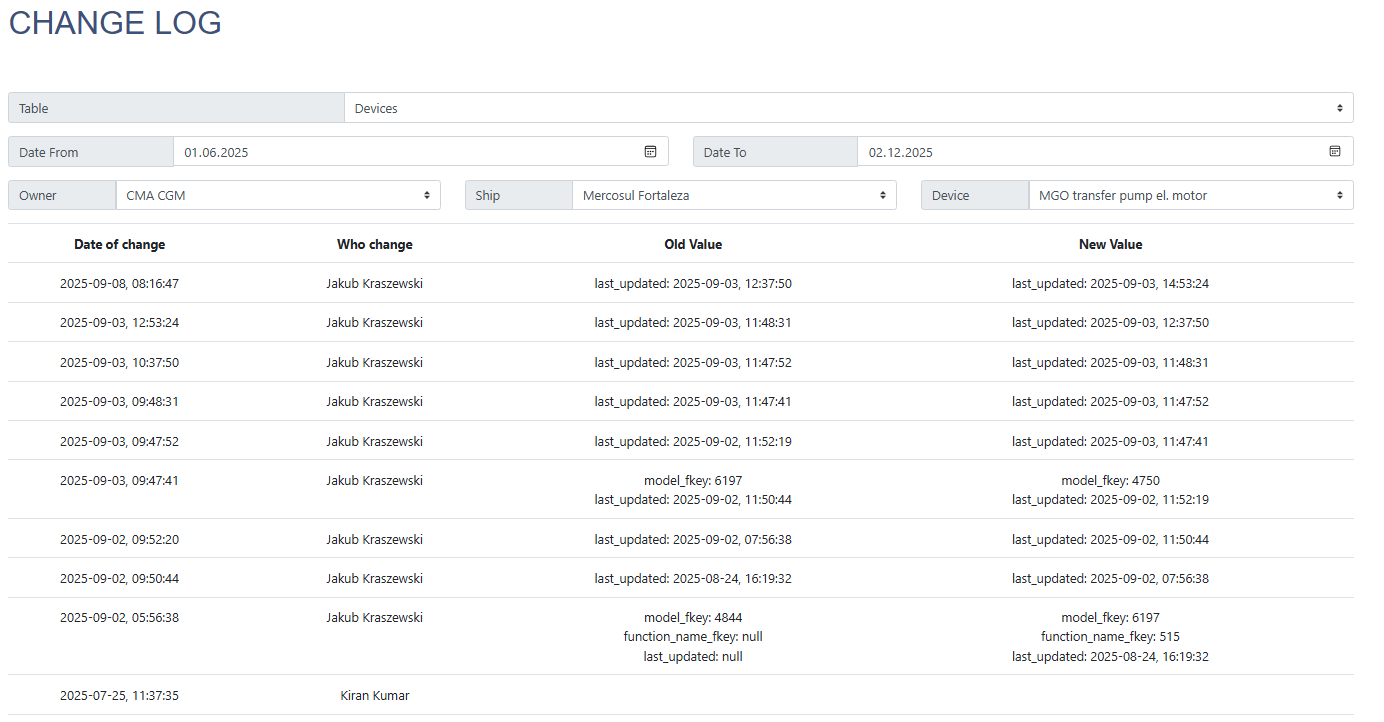The width and height of the screenshot is (1384, 722).
Task: Select the "Old Value" column header
Action: coord(693,244)
